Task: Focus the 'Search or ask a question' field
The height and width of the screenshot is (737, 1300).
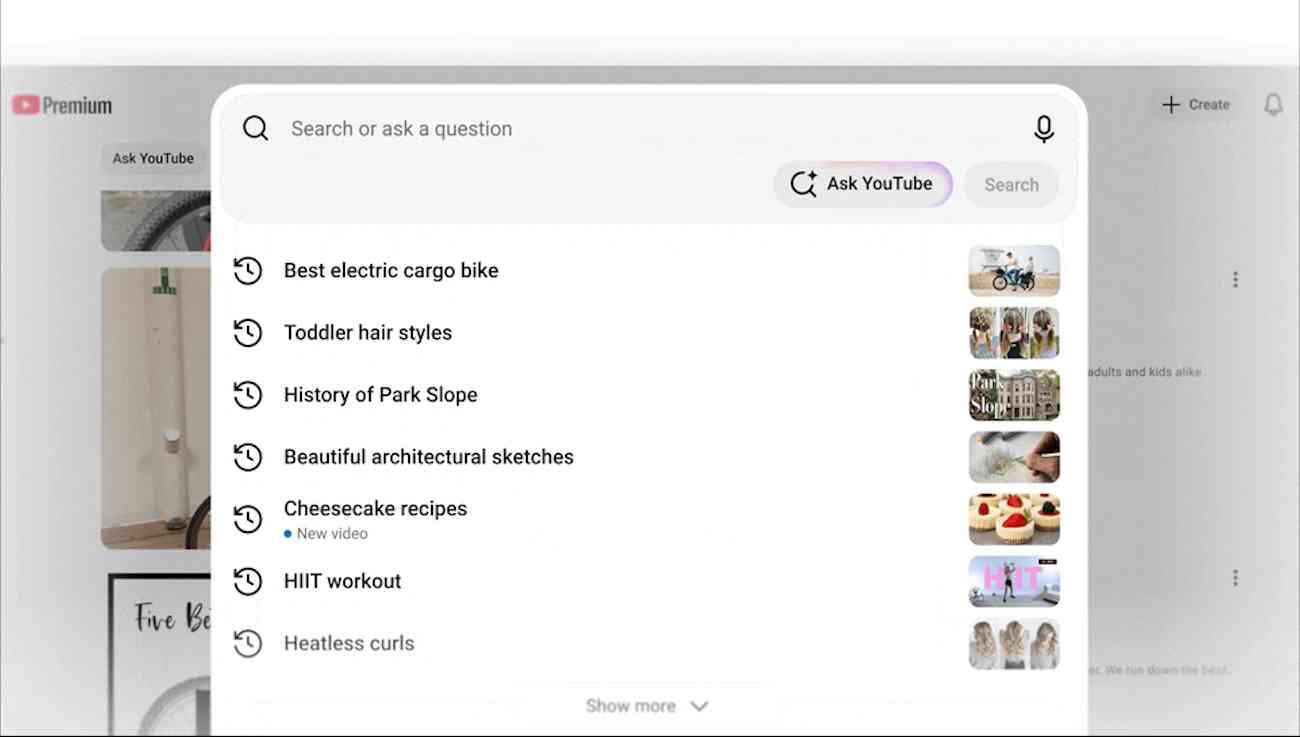Action: (650, 128)
